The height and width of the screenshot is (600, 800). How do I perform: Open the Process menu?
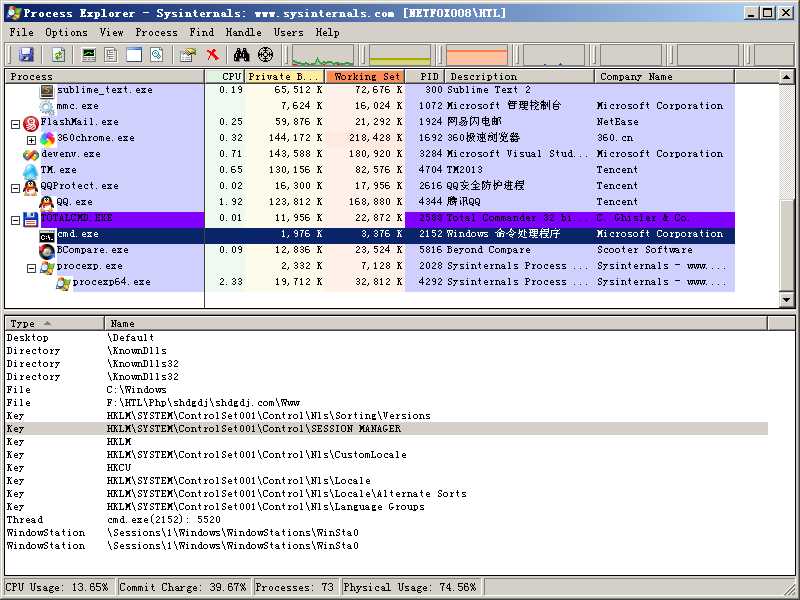156,32
